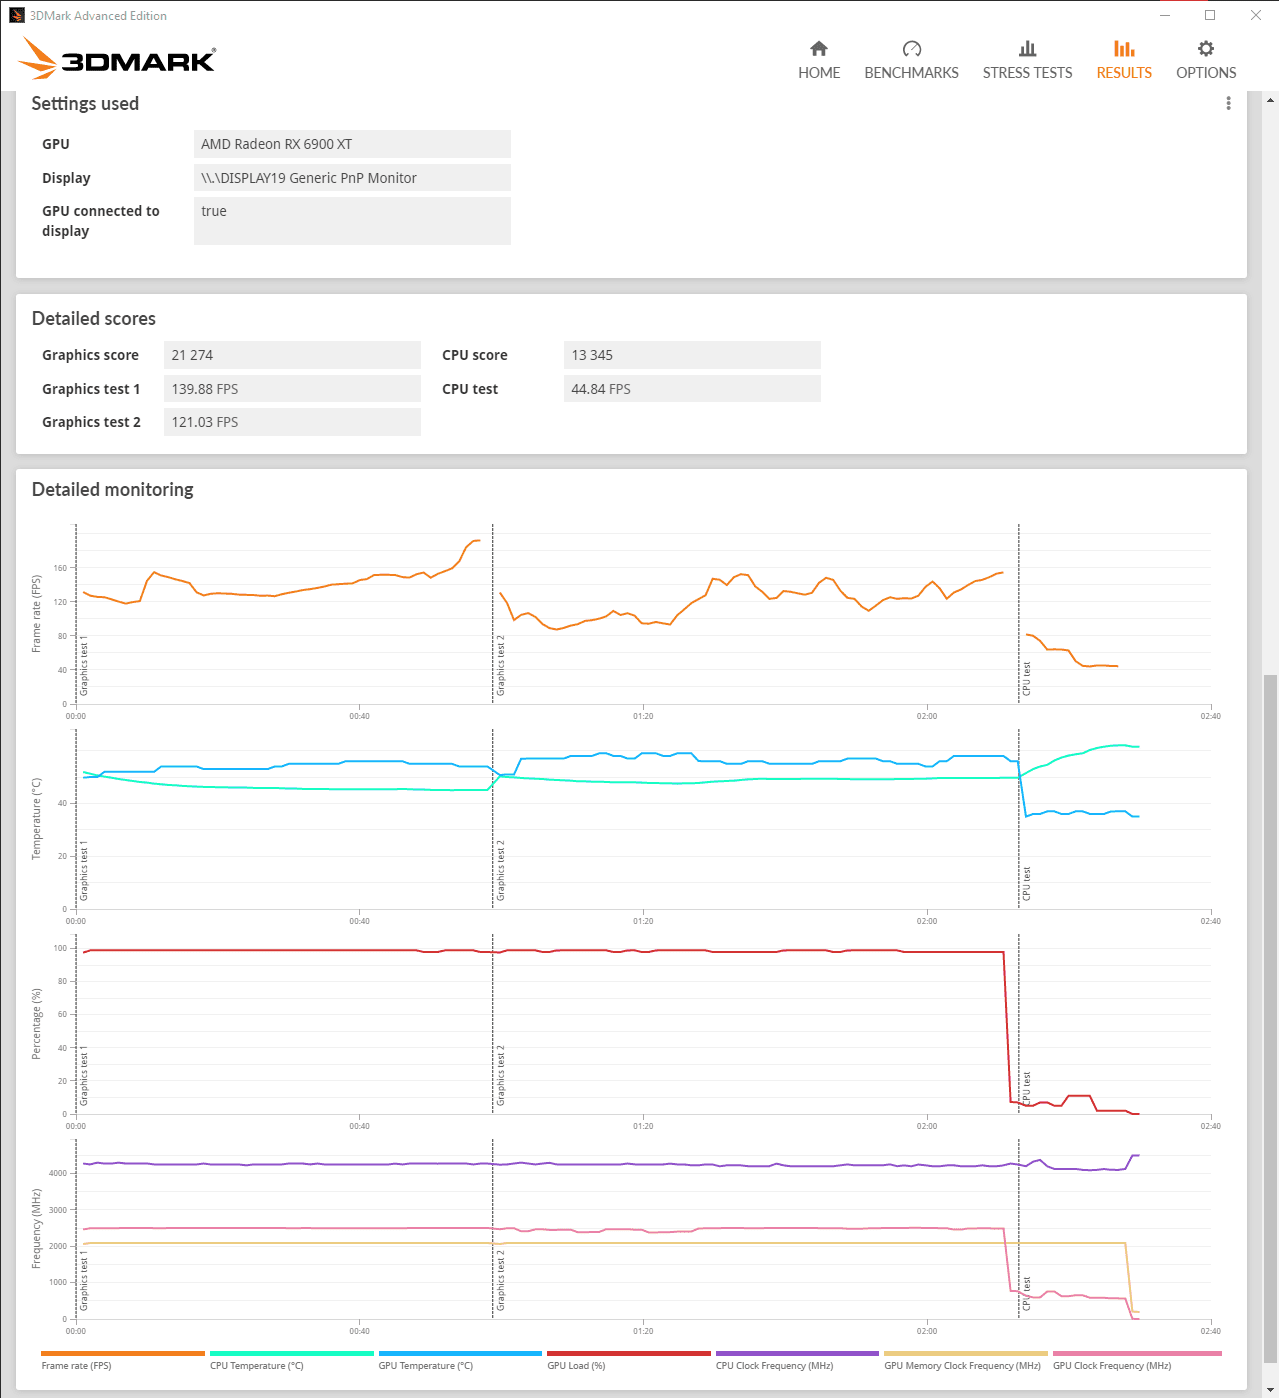Click the Detailed scores heading

coord(94,318)
